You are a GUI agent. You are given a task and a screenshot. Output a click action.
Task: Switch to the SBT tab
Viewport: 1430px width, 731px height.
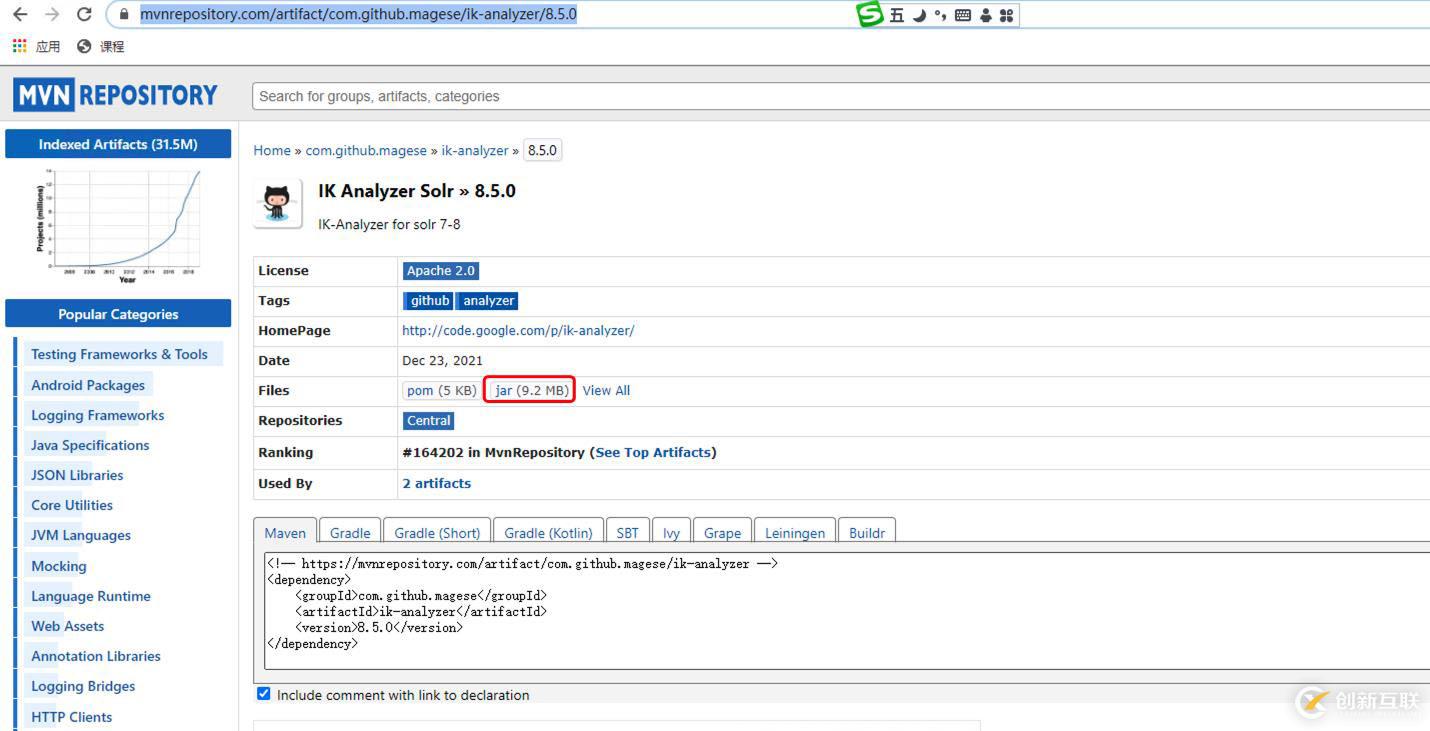(x=627, y=533)
